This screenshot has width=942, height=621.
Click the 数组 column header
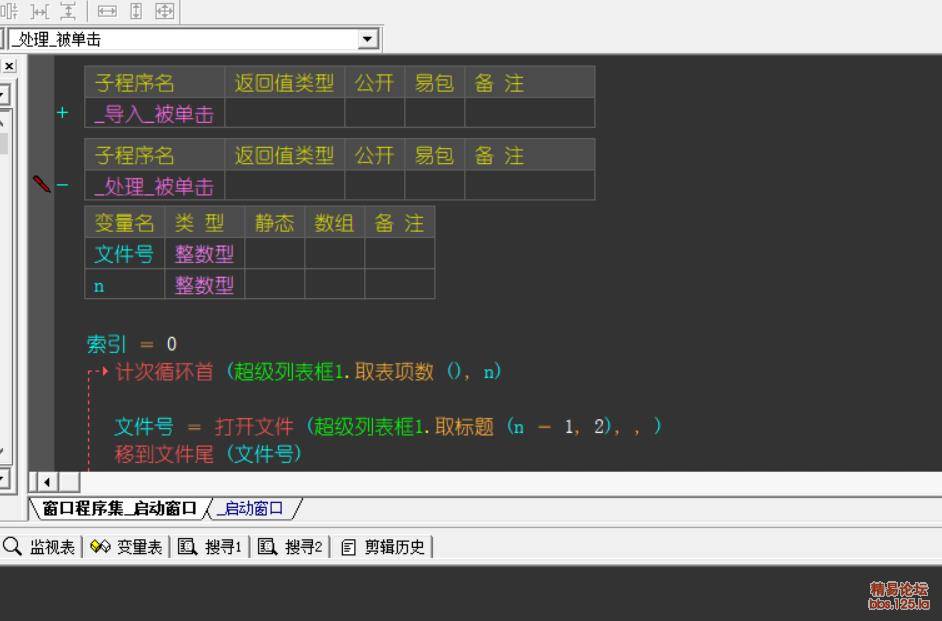335,222
